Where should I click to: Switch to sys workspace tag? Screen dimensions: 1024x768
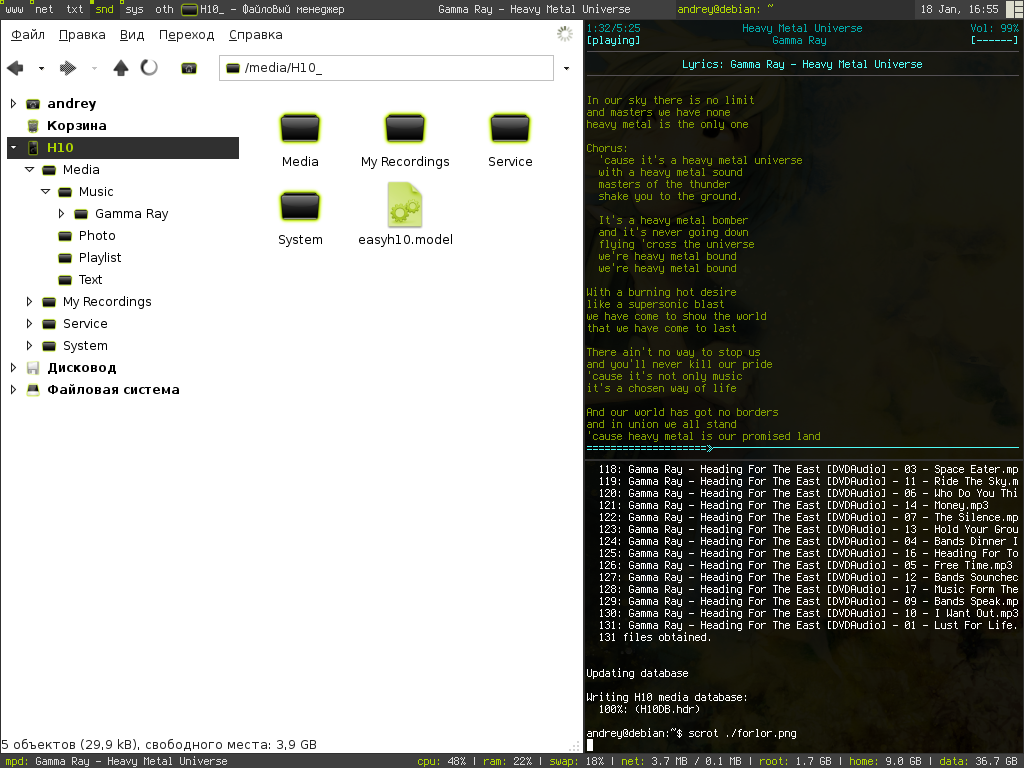pos(135,9)
